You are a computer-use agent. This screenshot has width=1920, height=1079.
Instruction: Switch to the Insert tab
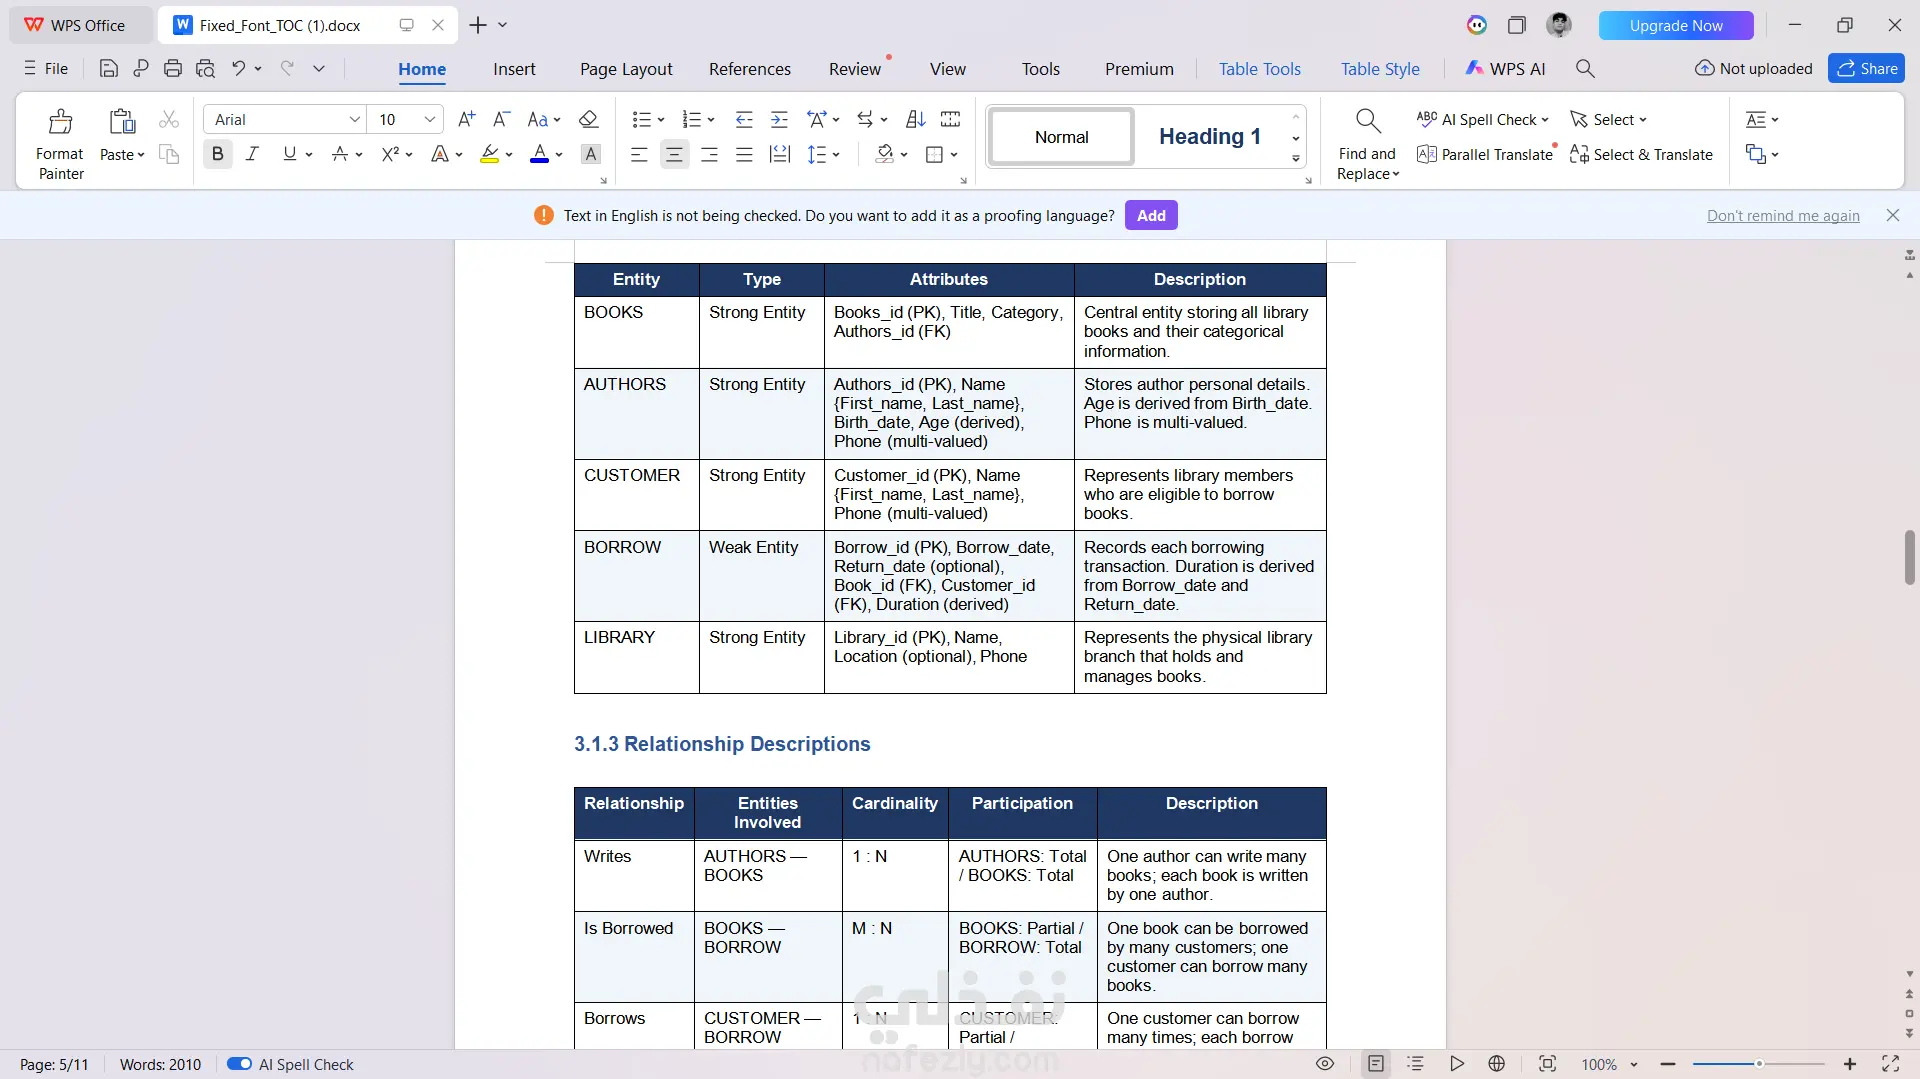(x=514, y=69)
